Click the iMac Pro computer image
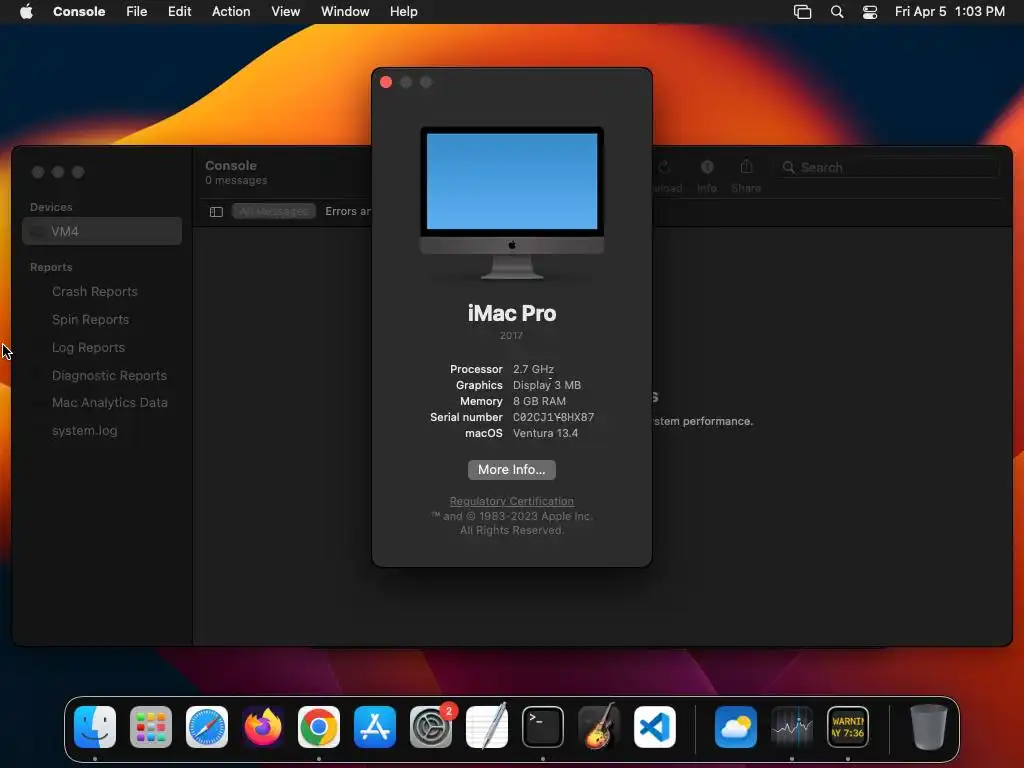This screenshot has width=1024, height=768. pyautogui.click(x=511, y=202)
